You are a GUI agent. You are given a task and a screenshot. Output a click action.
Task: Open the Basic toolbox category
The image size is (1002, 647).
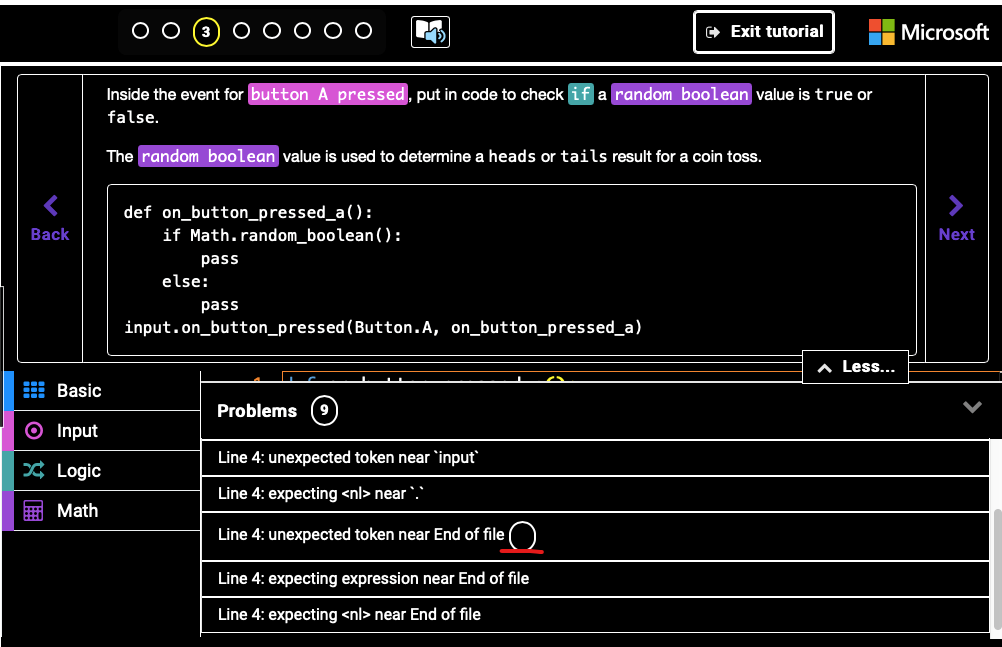[x=102, y=391]
